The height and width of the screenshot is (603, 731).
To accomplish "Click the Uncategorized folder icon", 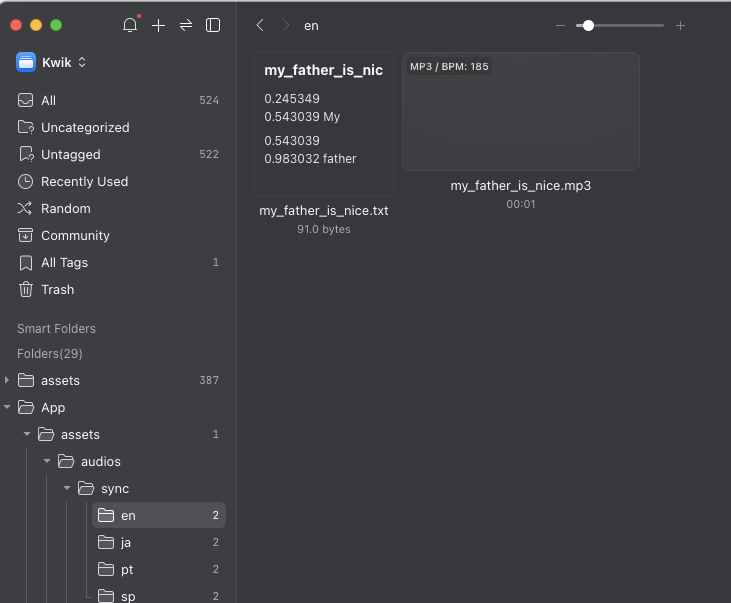I will coord(26,127).
